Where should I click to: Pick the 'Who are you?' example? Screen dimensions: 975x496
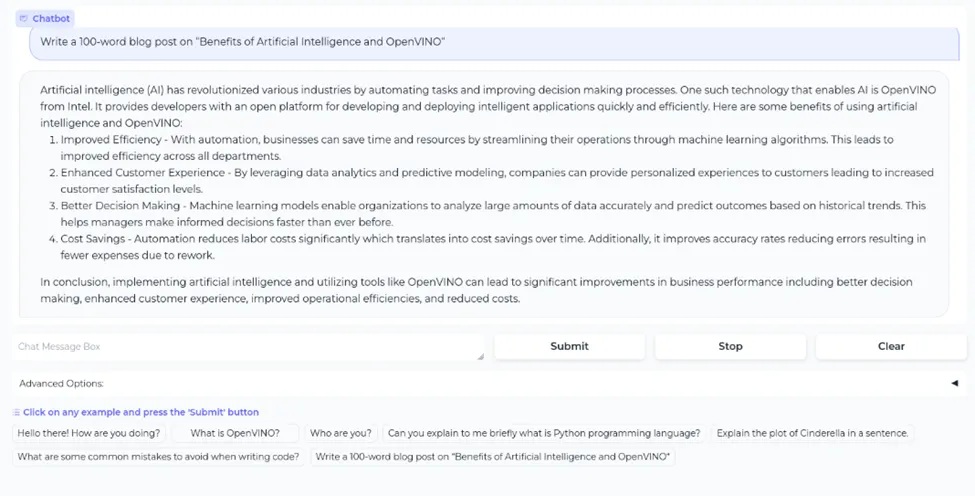(341, 433)
